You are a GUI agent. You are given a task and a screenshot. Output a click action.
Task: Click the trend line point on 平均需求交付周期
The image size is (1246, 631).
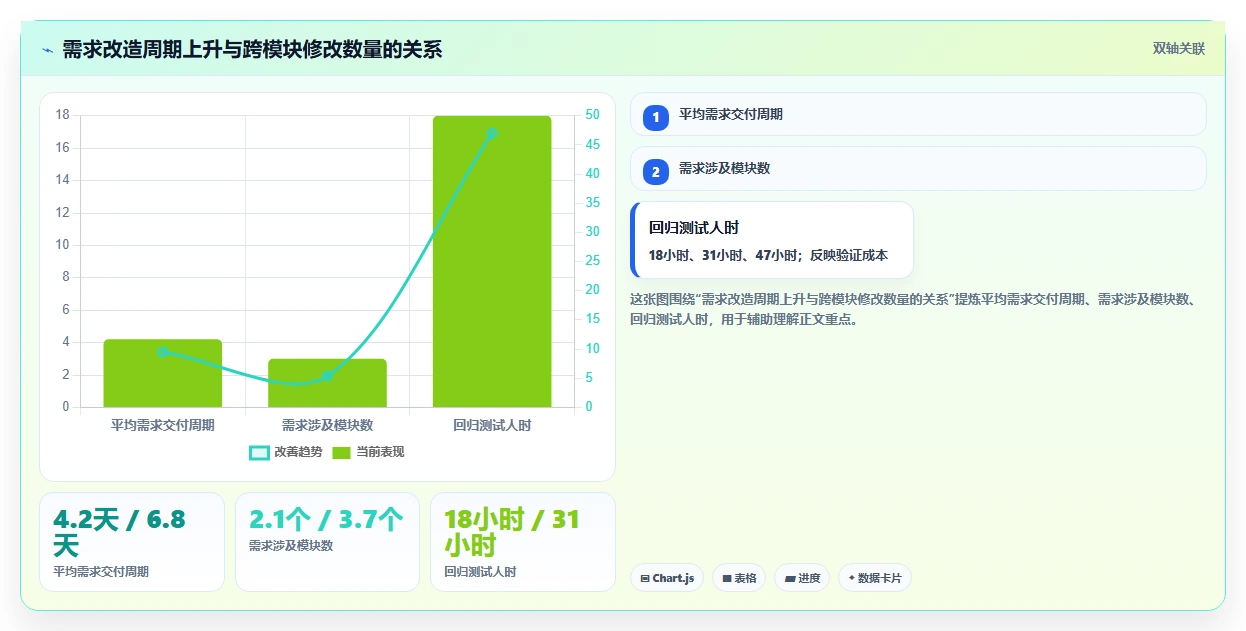(163, 352)
